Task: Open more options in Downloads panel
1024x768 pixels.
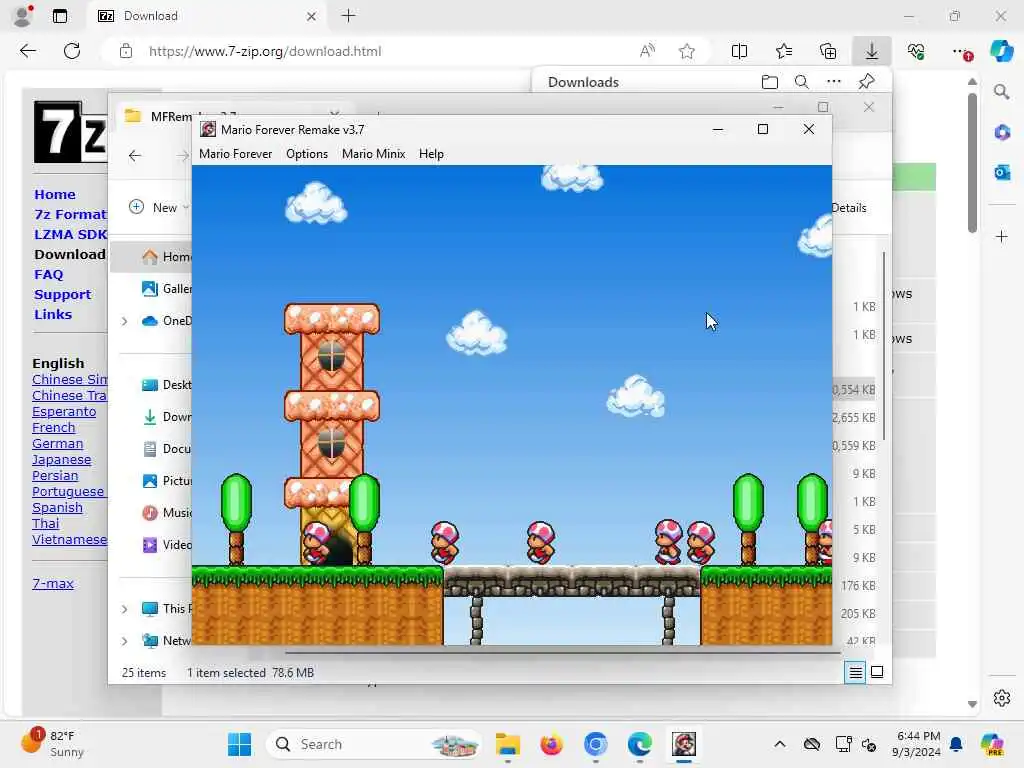Action: pos(834,82)
